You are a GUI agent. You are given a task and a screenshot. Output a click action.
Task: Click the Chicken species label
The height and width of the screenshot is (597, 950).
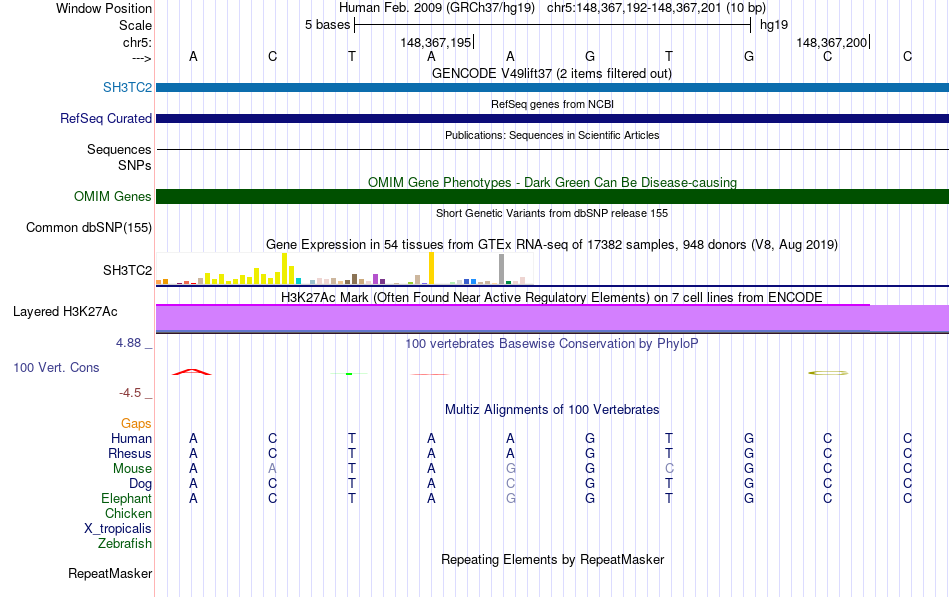pyautogui.click(x=128, y=513)
